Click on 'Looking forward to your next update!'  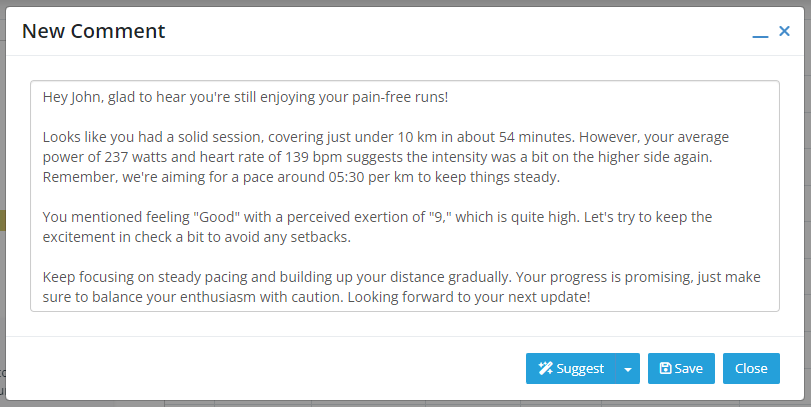pyautogui.click(x=469, y=297)
